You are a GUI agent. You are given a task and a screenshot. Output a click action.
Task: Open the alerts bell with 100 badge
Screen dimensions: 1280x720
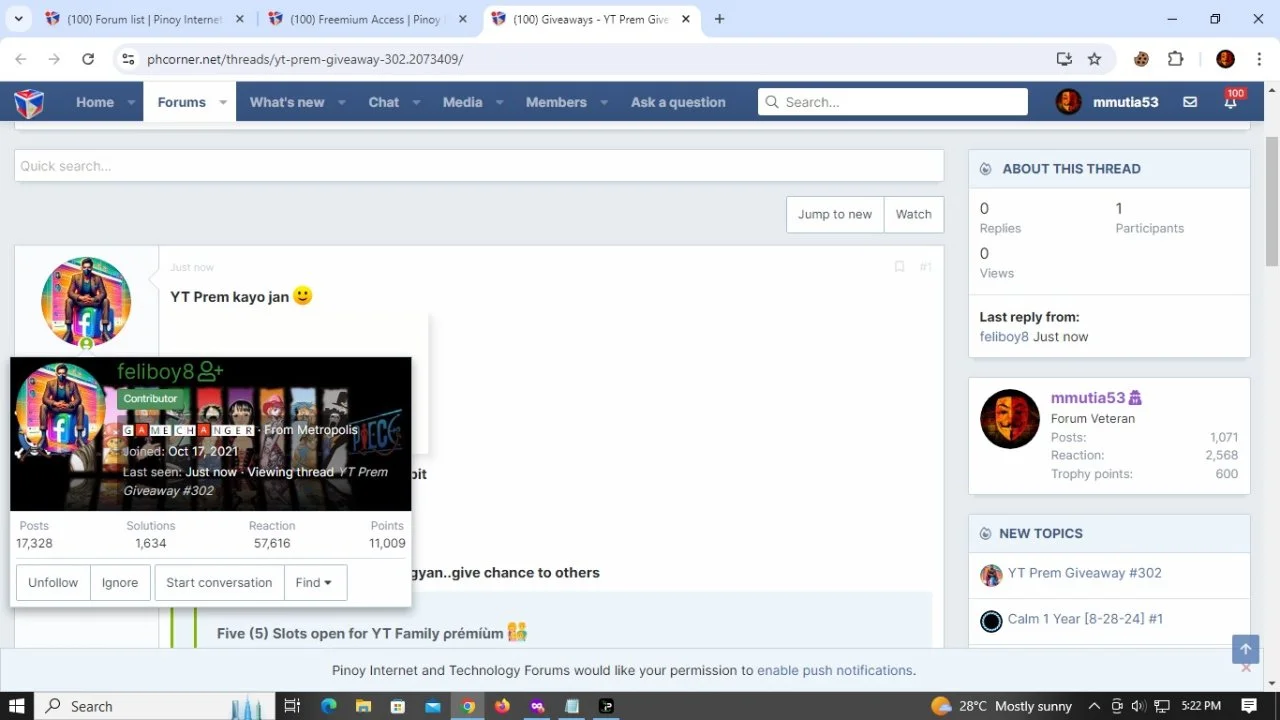tap(1231, 101)
